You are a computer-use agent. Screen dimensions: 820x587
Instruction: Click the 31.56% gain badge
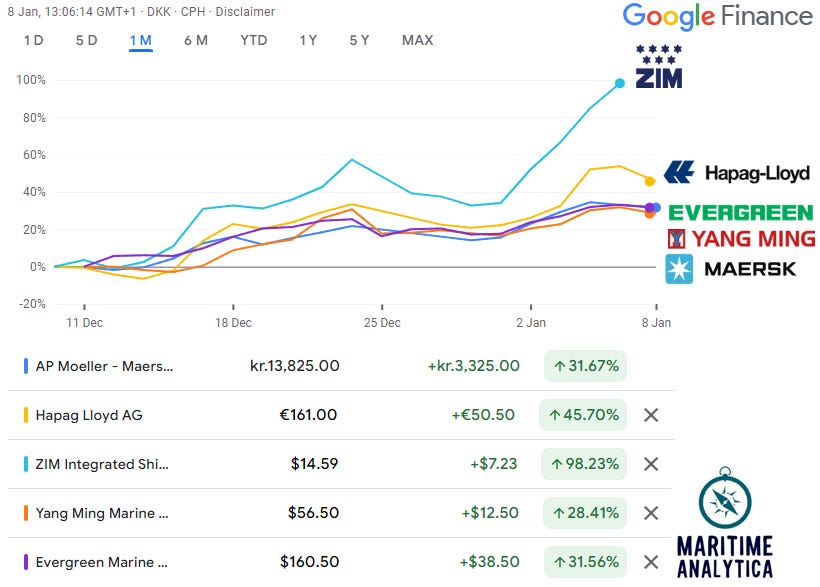585,562
